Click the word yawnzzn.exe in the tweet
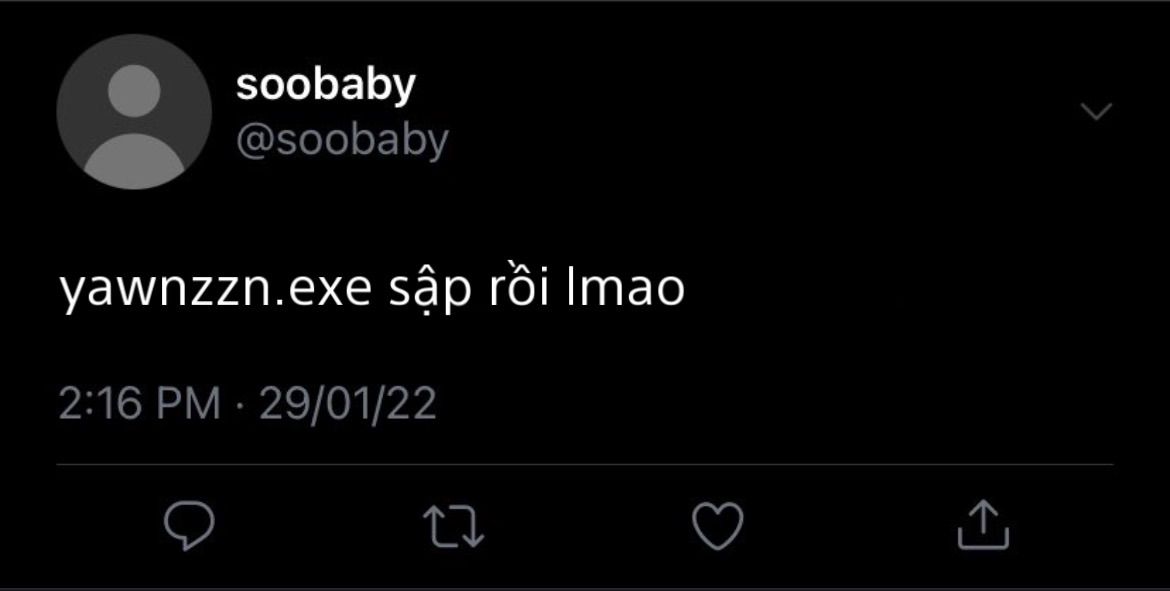 coord(216,290)
